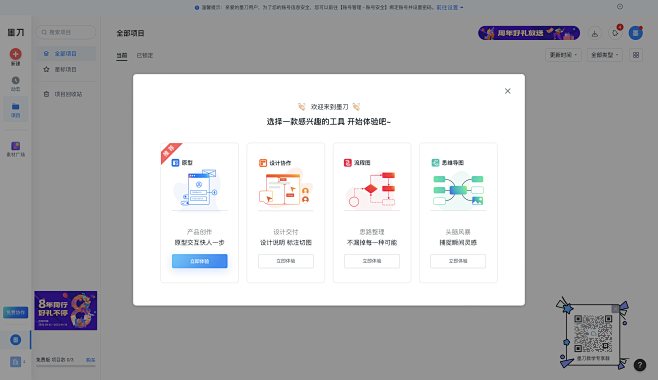
Task: Click the 流程图 red app icon
Action: point(347,163)
